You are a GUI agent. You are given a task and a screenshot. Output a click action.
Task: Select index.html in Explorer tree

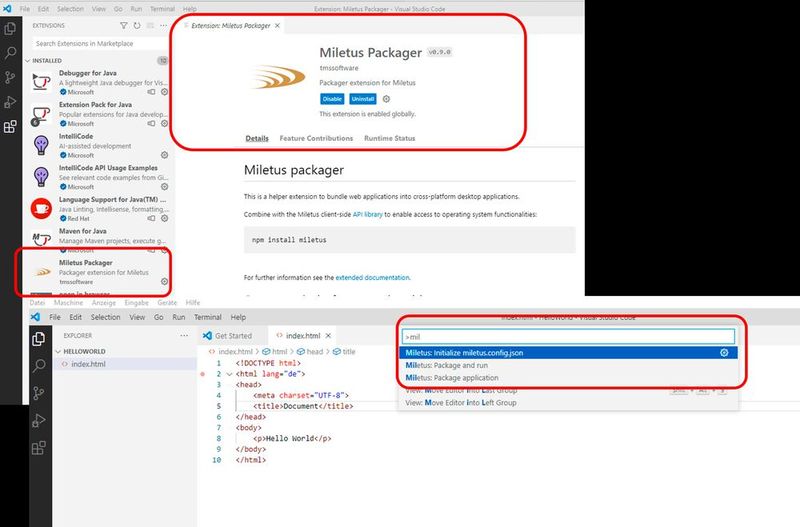point(126,364)
